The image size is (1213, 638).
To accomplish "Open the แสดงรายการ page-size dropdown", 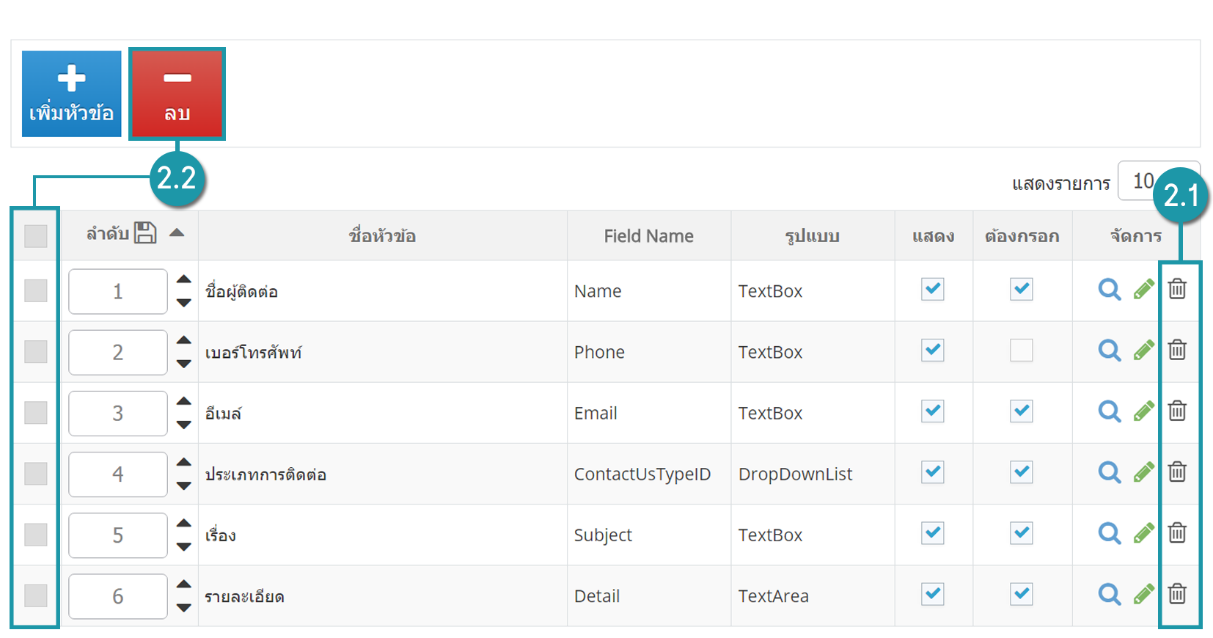I will click(x=1158, y=182).
